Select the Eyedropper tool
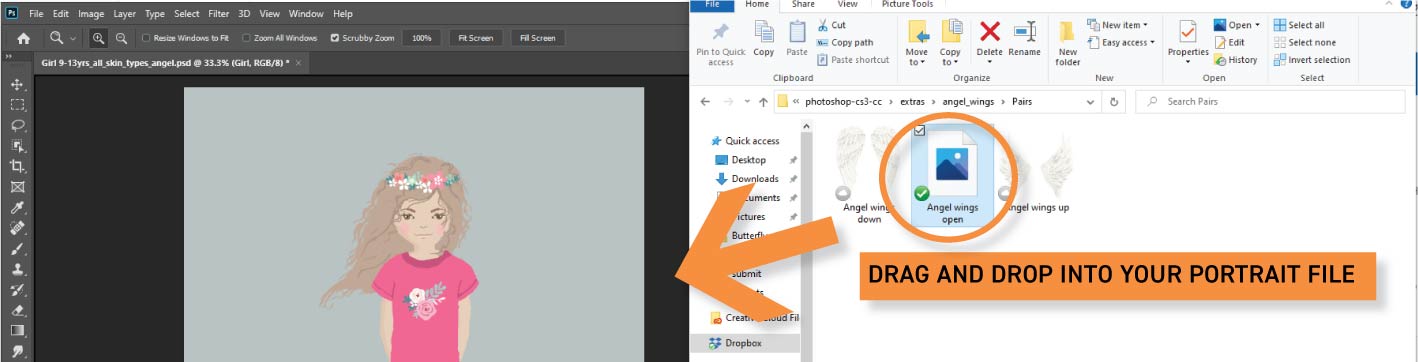This screenshot has width=1418, height=362. 17,208
